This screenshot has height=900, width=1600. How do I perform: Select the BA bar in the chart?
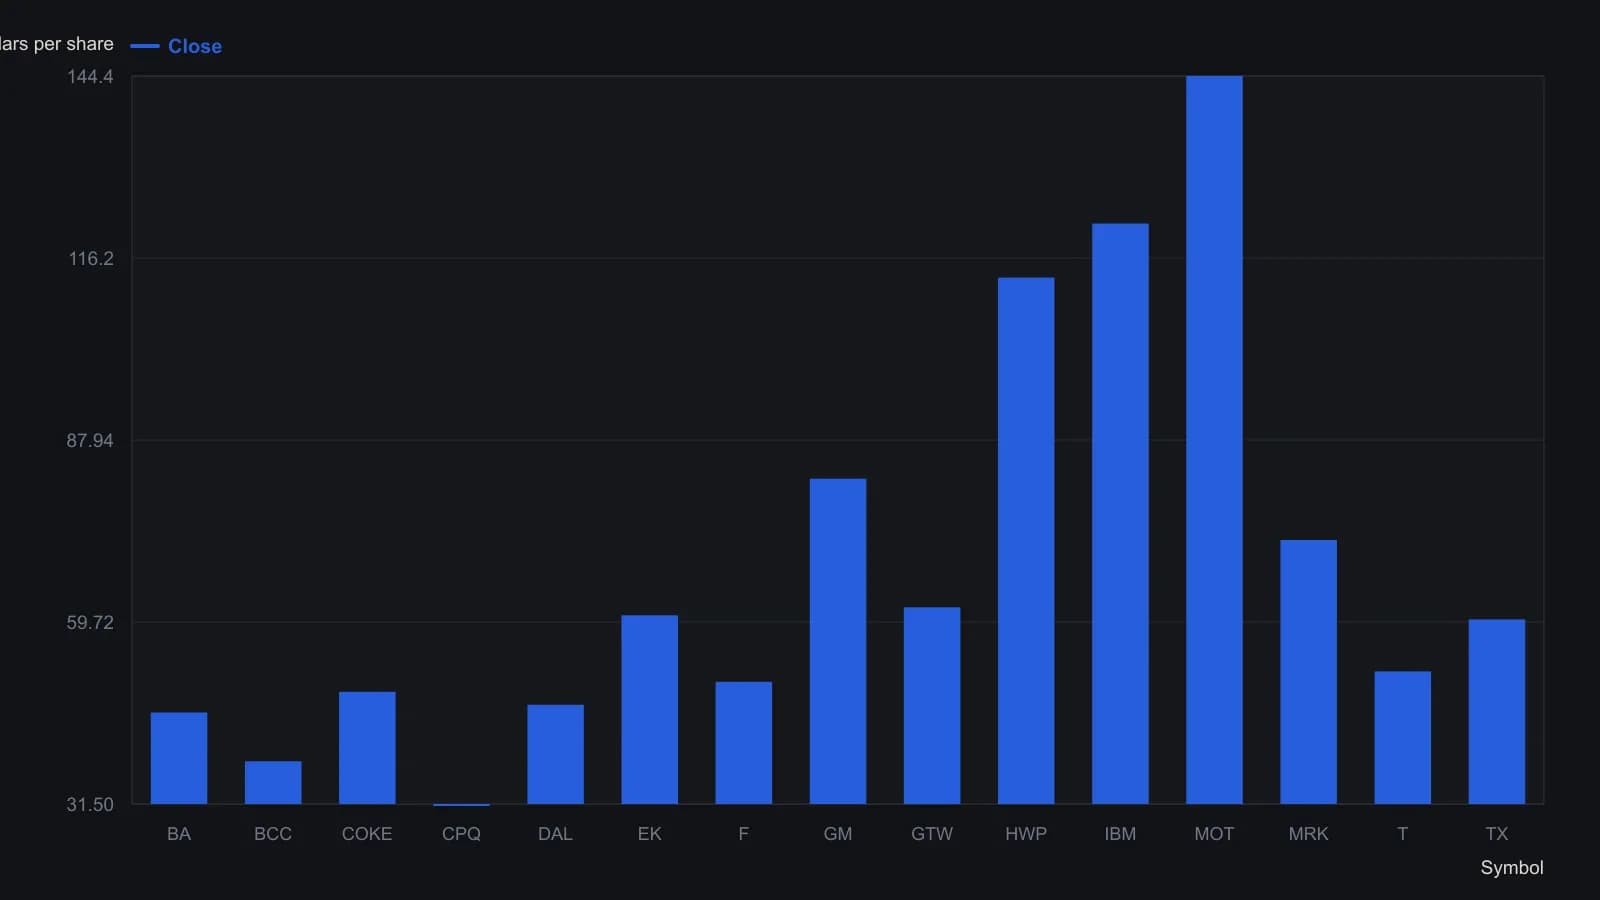(179, 758)
